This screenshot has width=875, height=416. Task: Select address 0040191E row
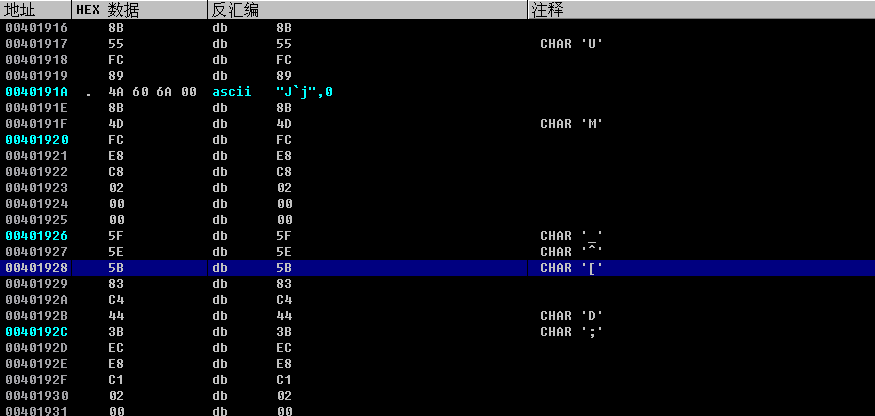(438, 108)
